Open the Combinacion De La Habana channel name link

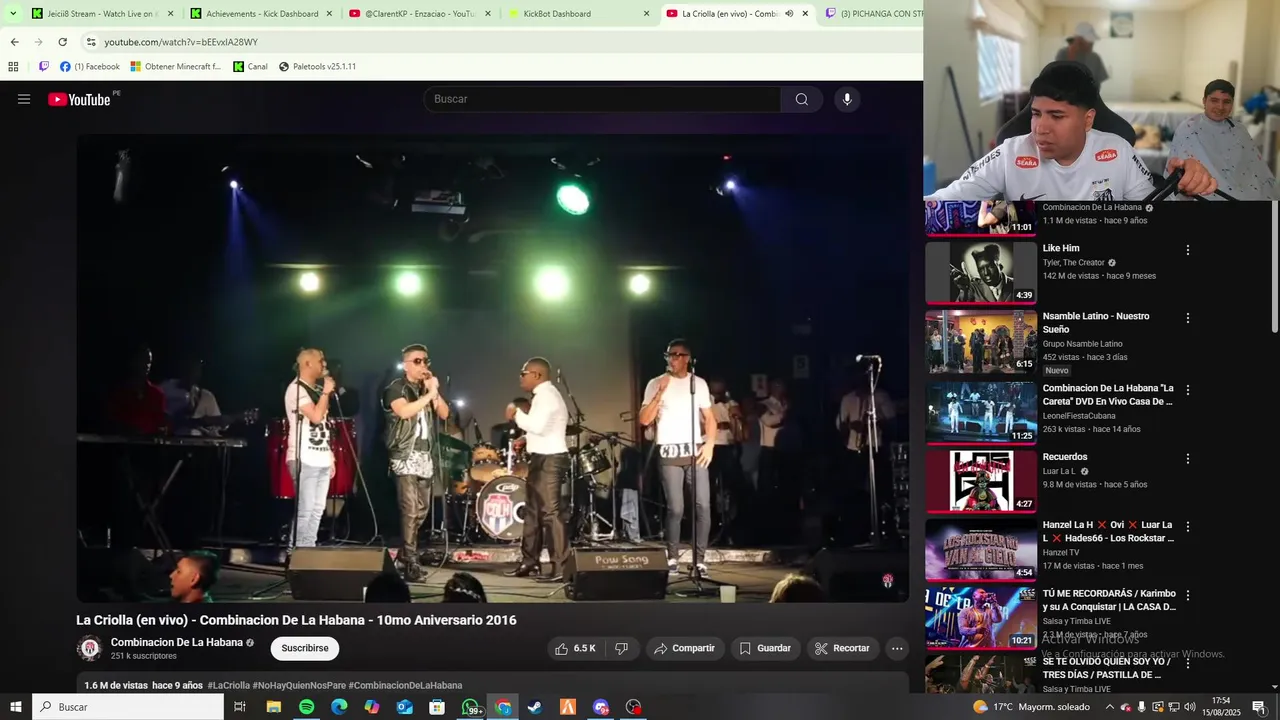point(177,642)
